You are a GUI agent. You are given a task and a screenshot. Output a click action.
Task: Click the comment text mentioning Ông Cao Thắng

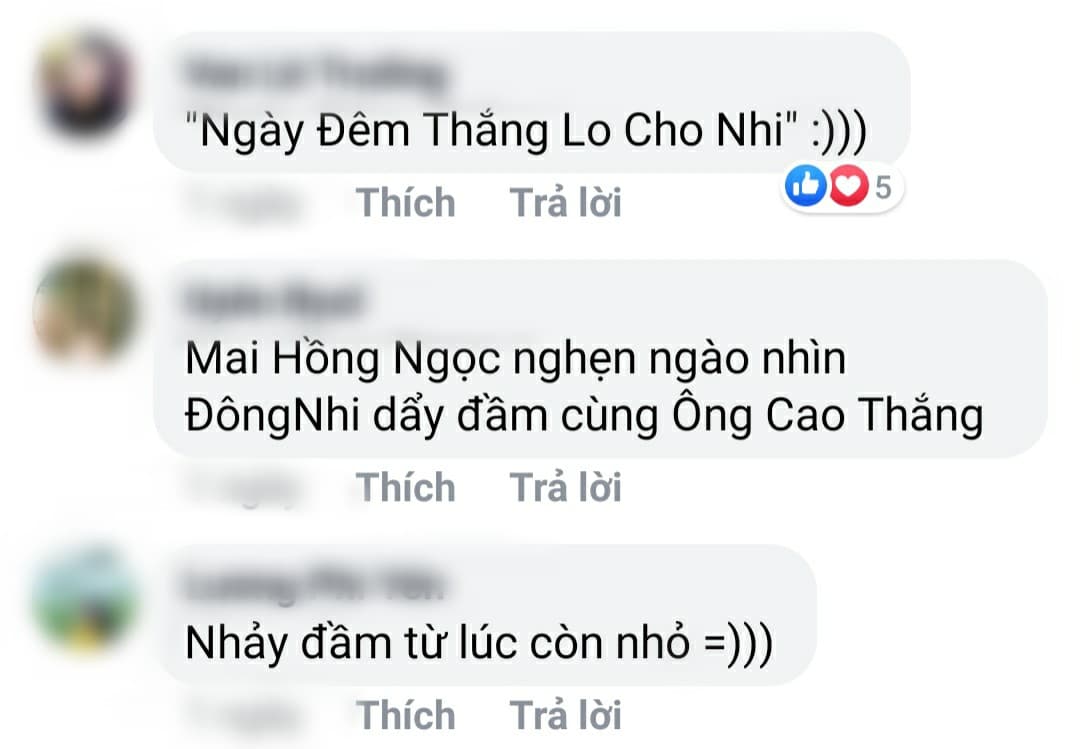[584, 387]
